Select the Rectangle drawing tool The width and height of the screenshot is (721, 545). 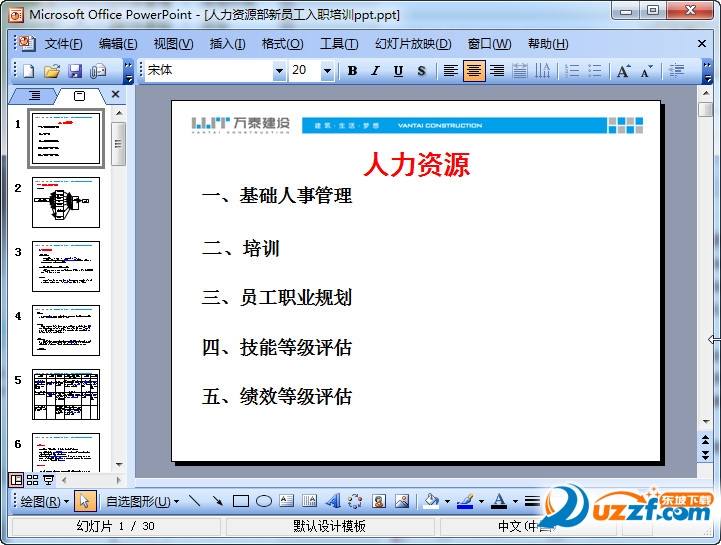click(x=241, y=501)
